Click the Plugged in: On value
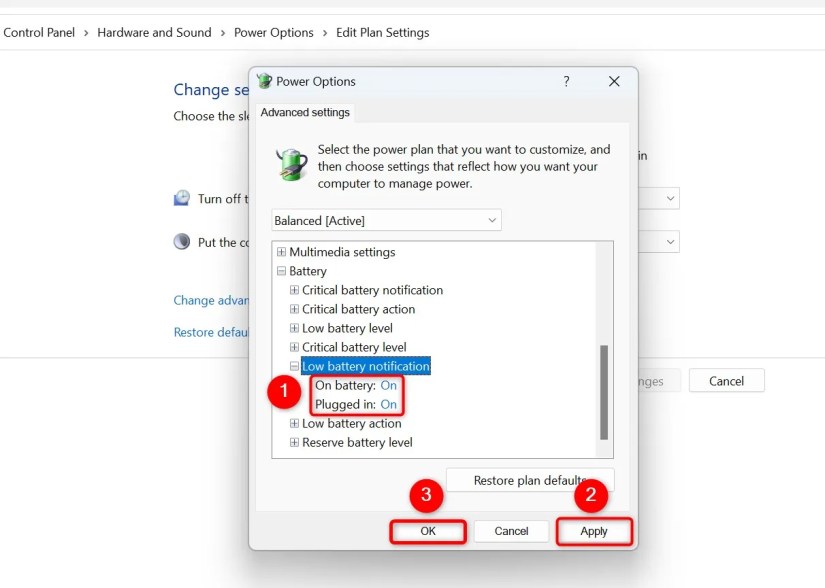The width and height of the screenshot is (825, 588). click(388, 404)
